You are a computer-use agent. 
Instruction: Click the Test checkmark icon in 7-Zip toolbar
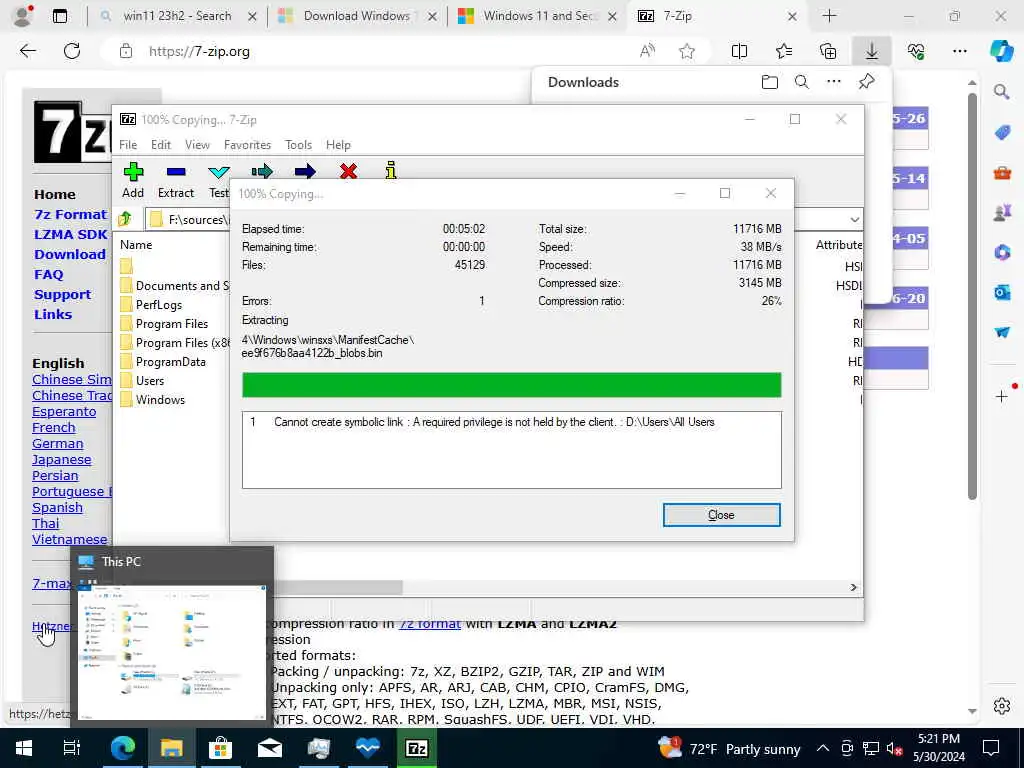point(219,172)
